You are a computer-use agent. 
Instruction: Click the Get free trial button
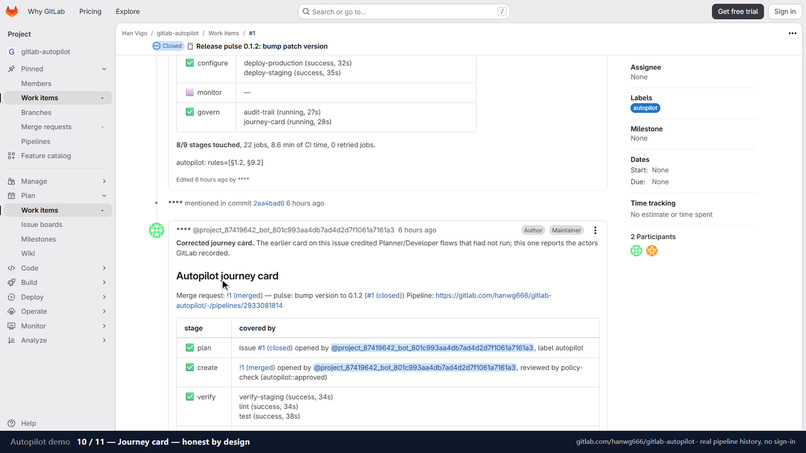click(738, 11)
